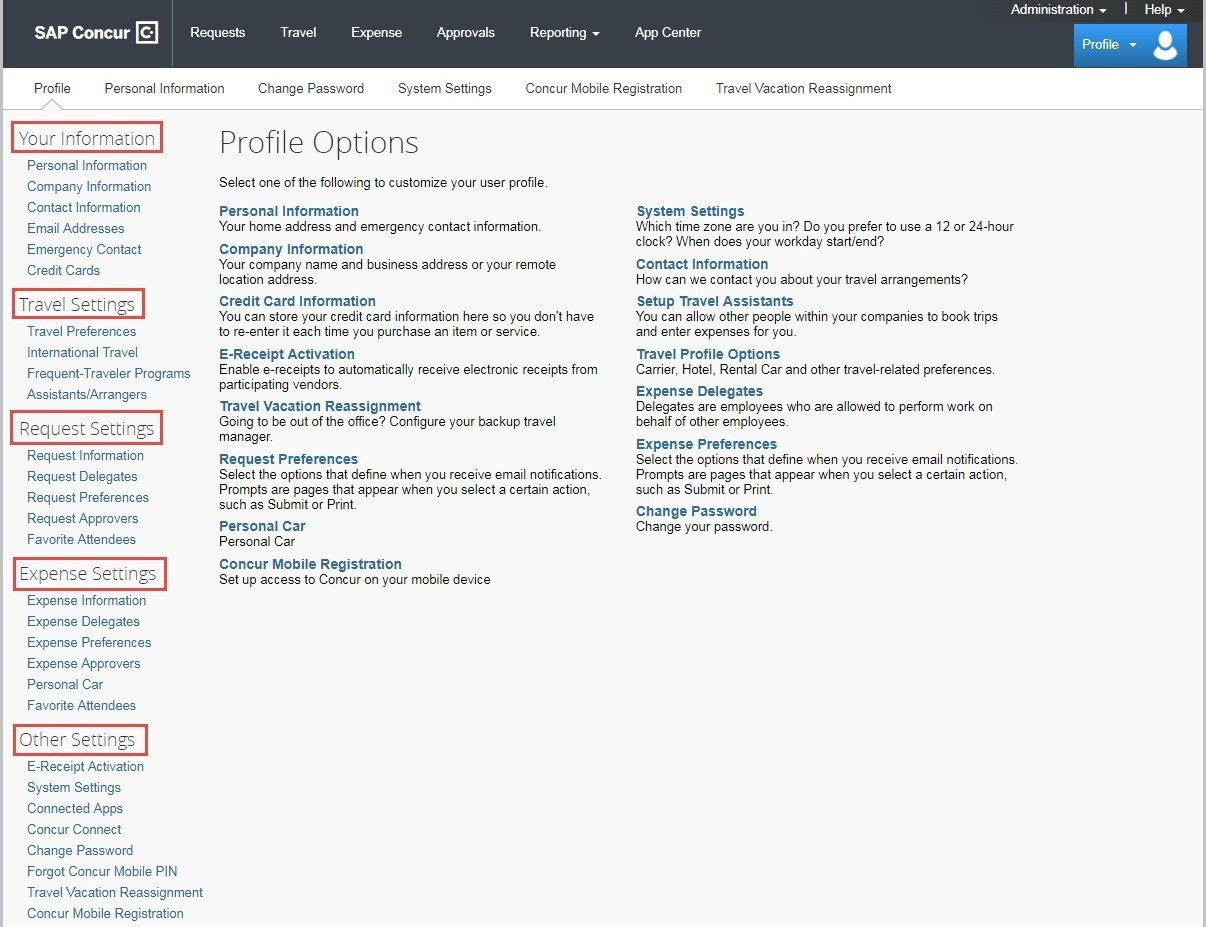Open Concur Mobile Registration sub-tab

pyautogui.click(x=604, y=88)
